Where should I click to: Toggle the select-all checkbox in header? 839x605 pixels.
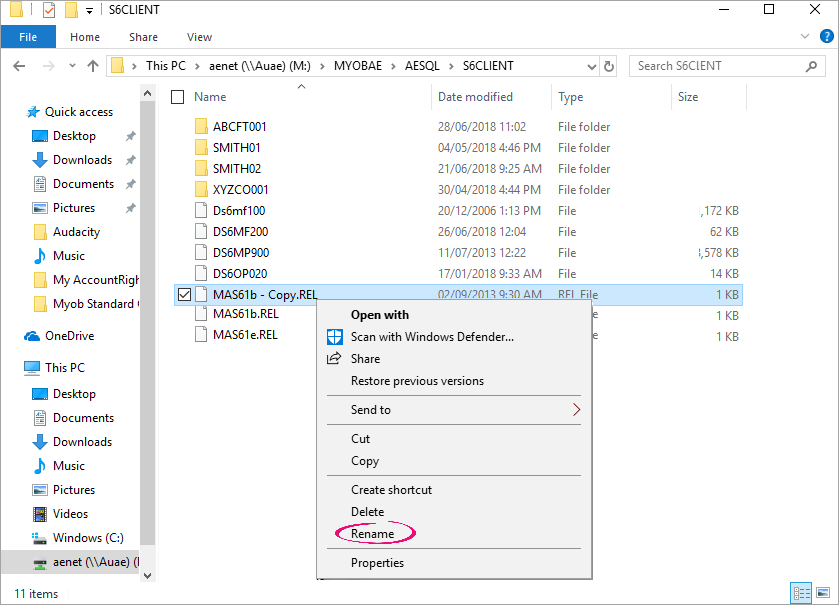point(178,97)
